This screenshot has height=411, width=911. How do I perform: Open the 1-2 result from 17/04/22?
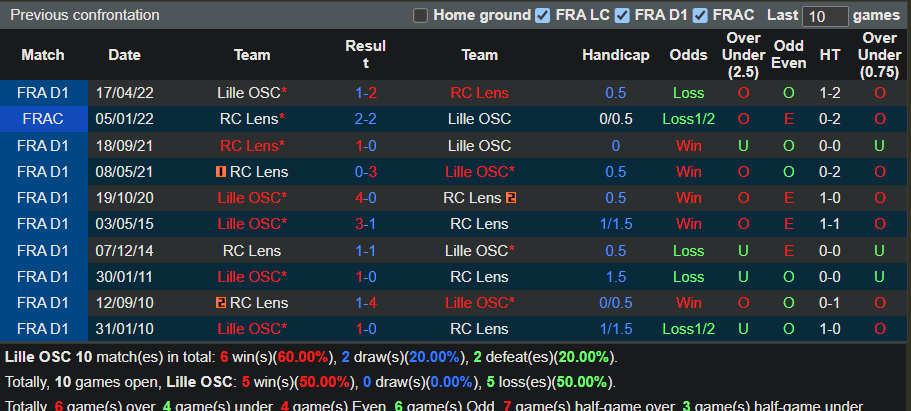tap(365, 93)
